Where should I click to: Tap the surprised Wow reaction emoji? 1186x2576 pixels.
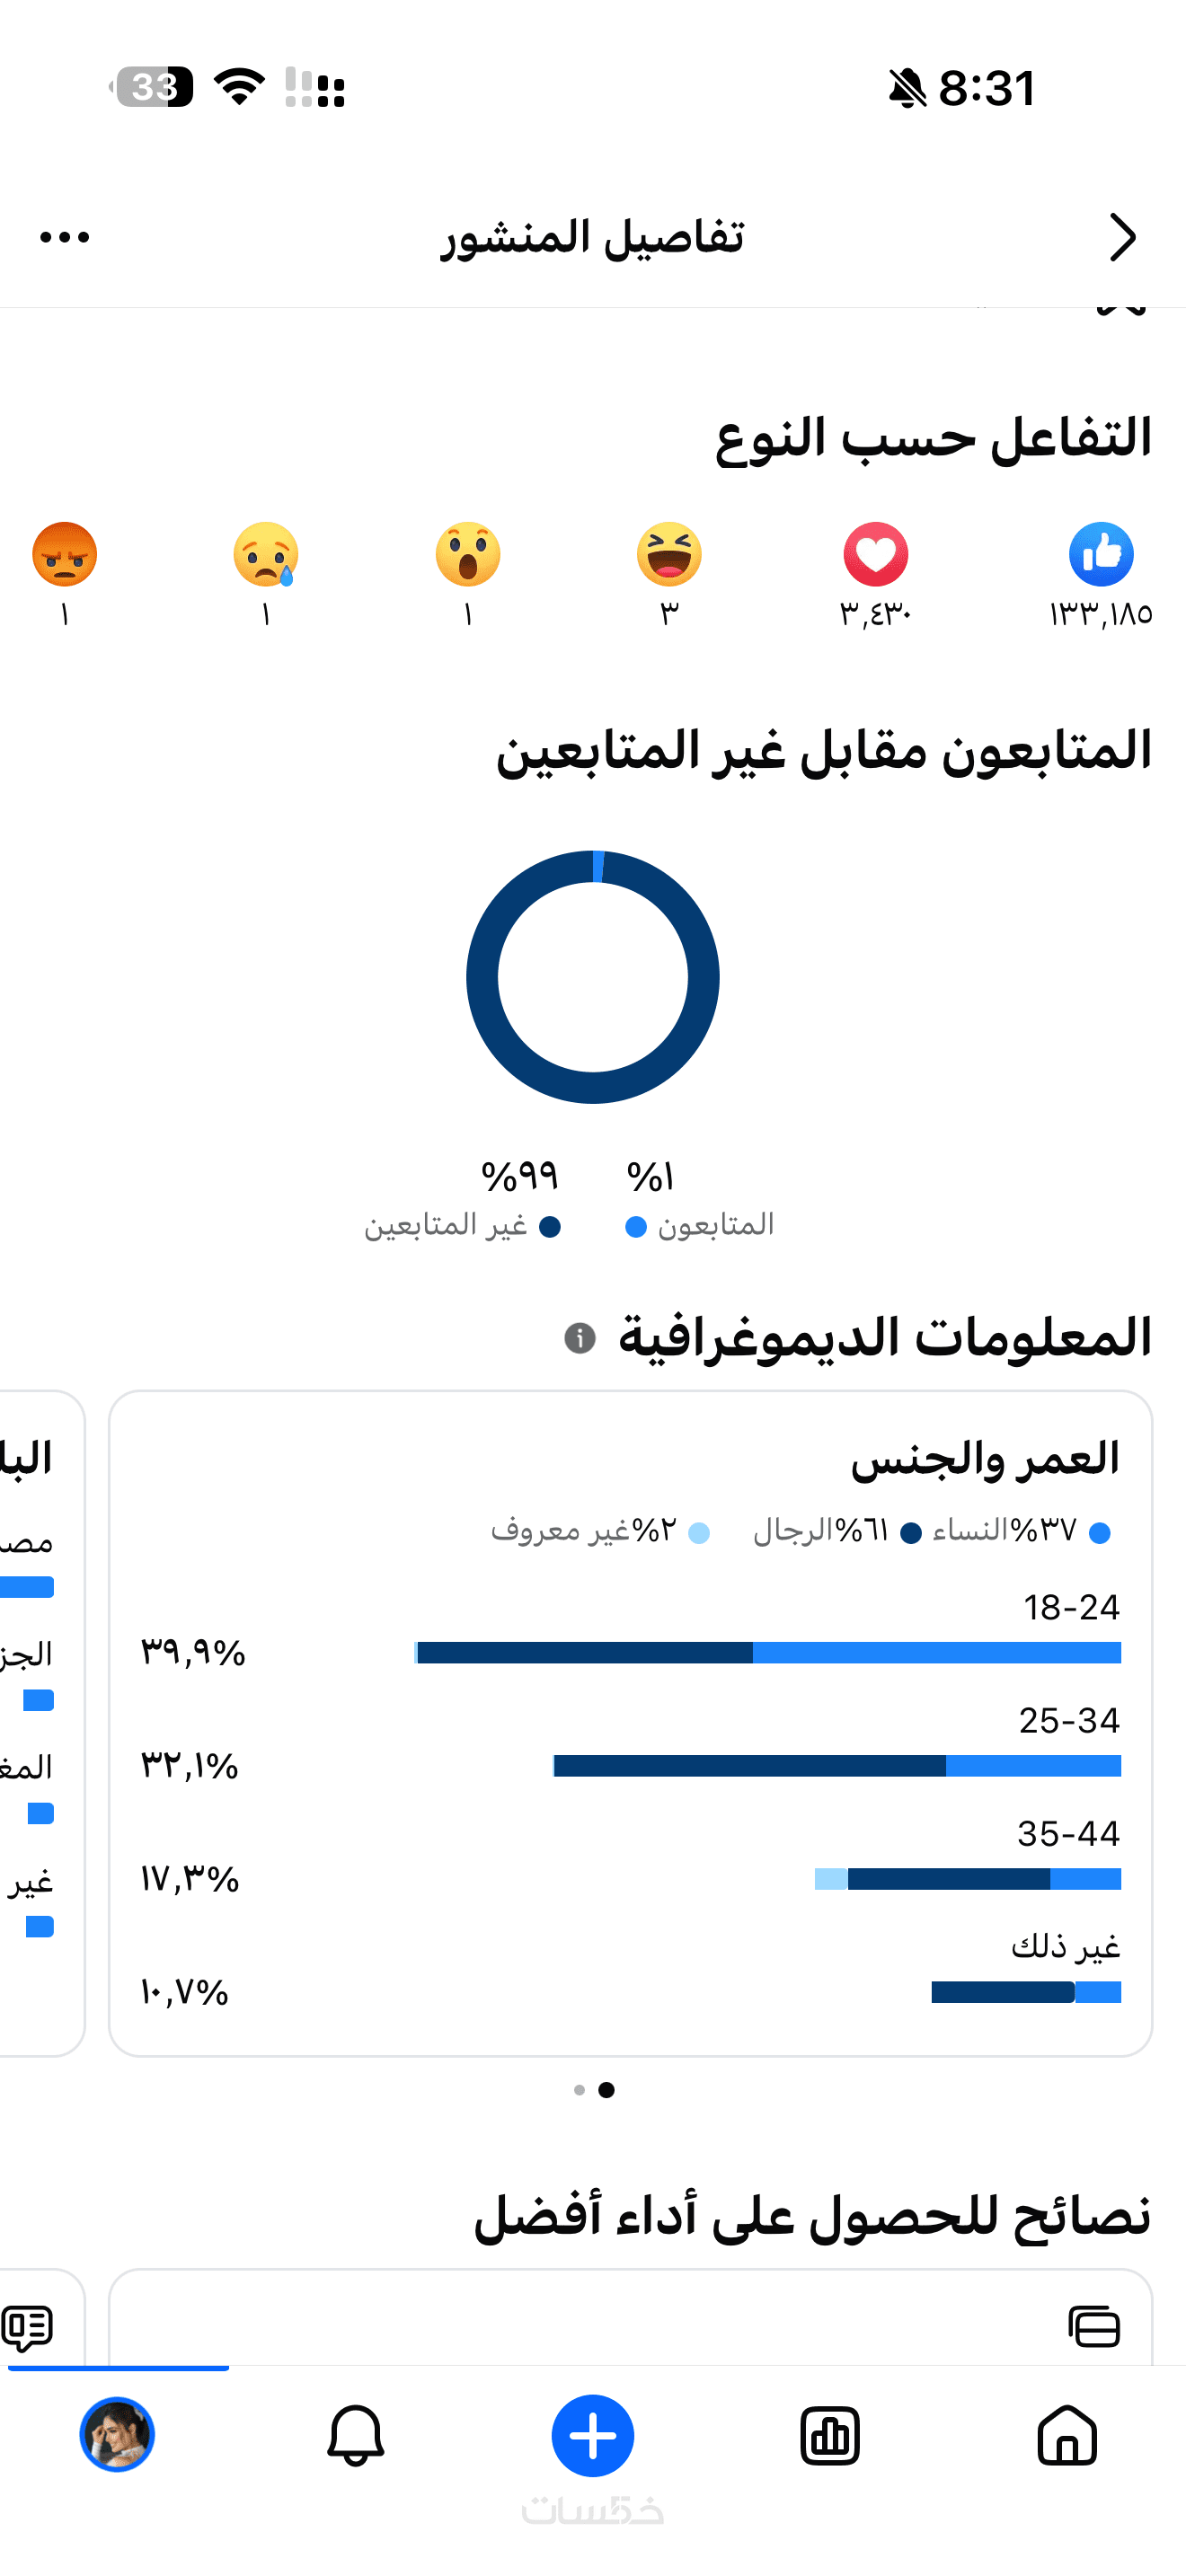click(467, 554)
